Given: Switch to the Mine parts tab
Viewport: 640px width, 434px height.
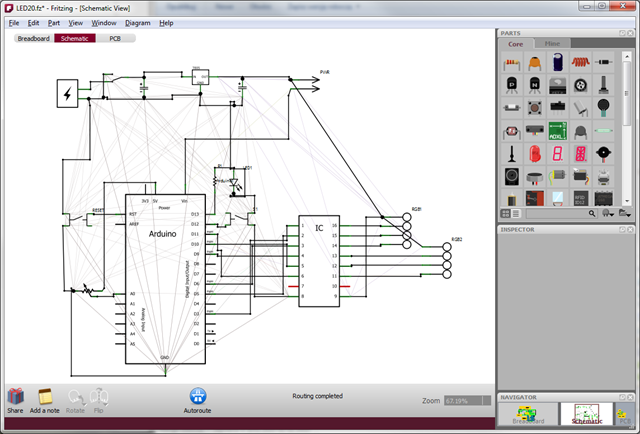Looking at the screenshot, I should 552,44.
